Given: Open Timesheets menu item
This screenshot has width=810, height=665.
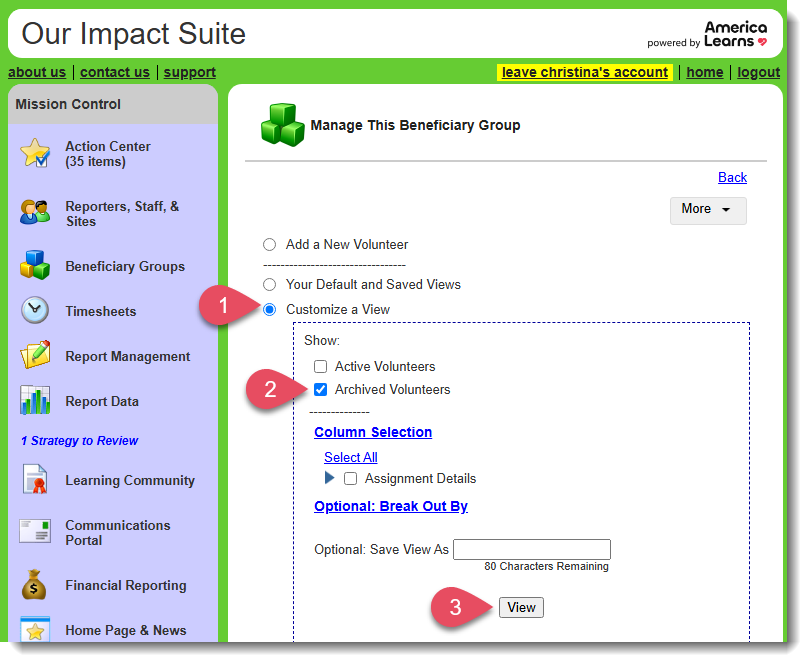Looking at the screenshot, I should pyautogui.click(x=101, y=312).
